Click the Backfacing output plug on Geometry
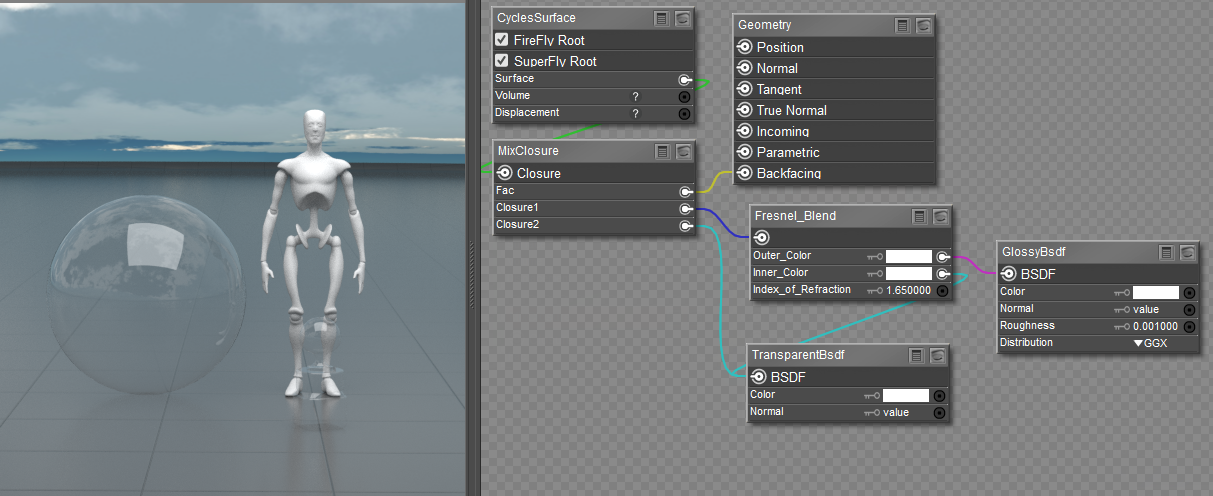Screen dimensions: 1213x496 tap(744, 173)
